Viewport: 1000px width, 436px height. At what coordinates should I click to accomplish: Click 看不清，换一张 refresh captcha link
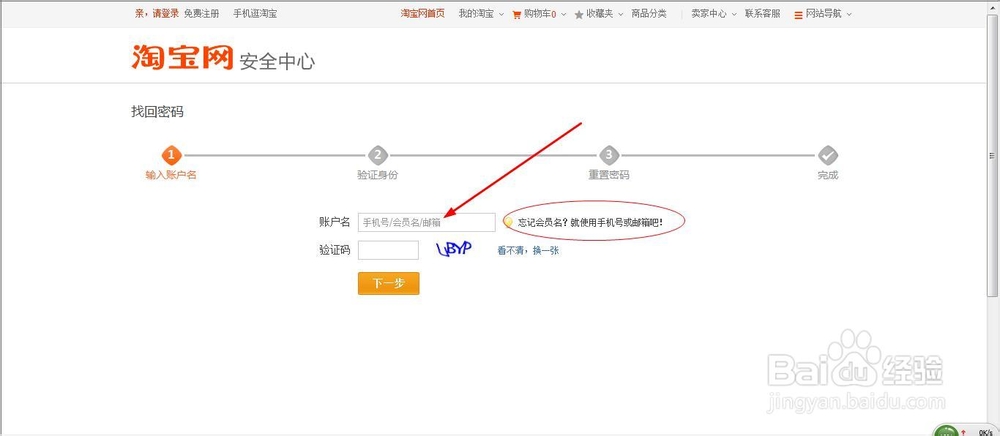(x=528, y=251)
